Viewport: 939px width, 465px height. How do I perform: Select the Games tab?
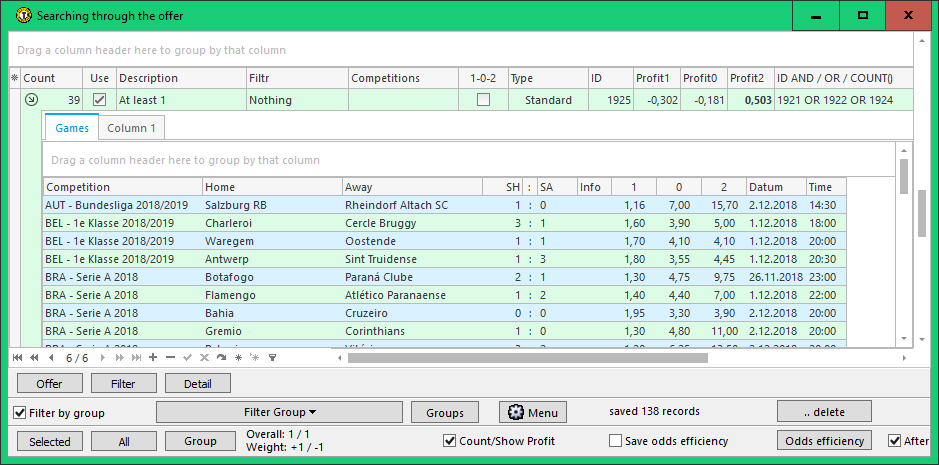(x=72, y=128)
